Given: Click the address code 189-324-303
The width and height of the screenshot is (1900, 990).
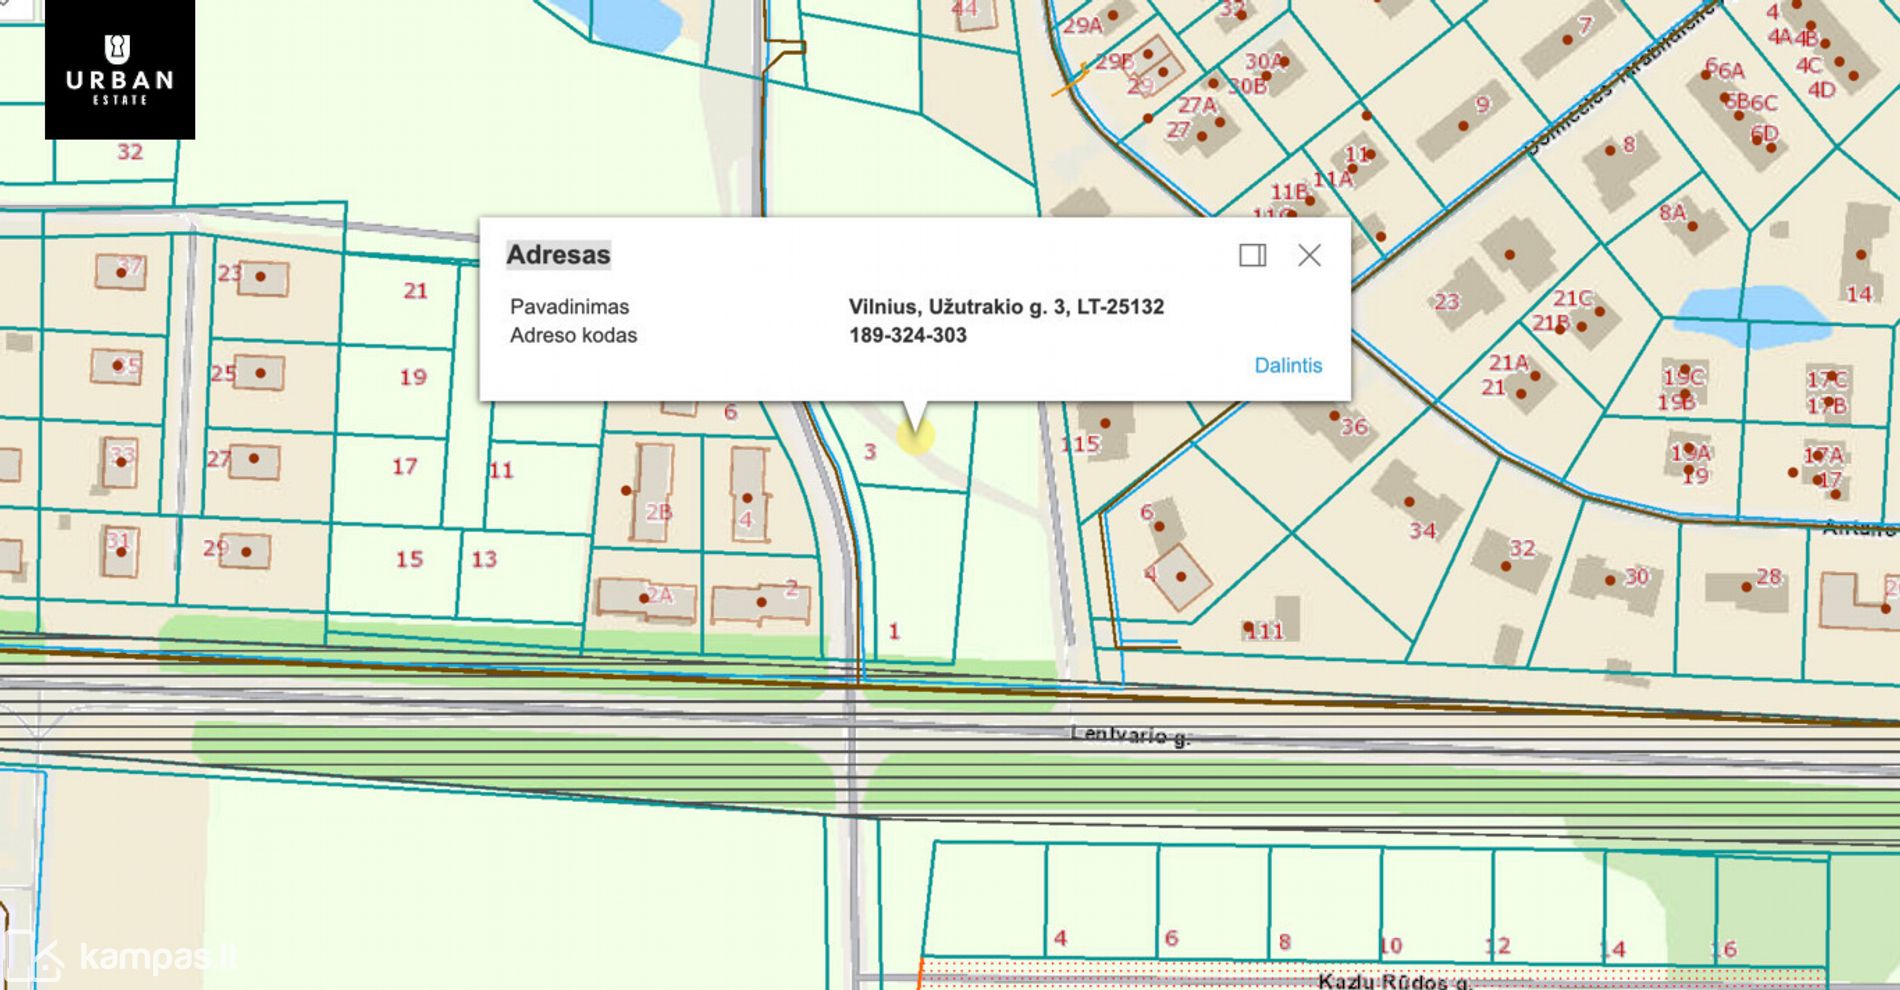Looking at the screenshot, I should pyautogui.click(x=907, y=335).
